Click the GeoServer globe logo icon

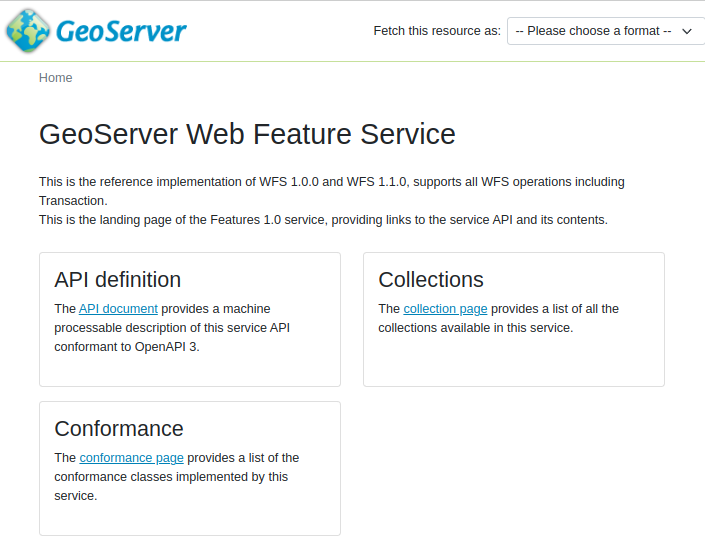27,31
